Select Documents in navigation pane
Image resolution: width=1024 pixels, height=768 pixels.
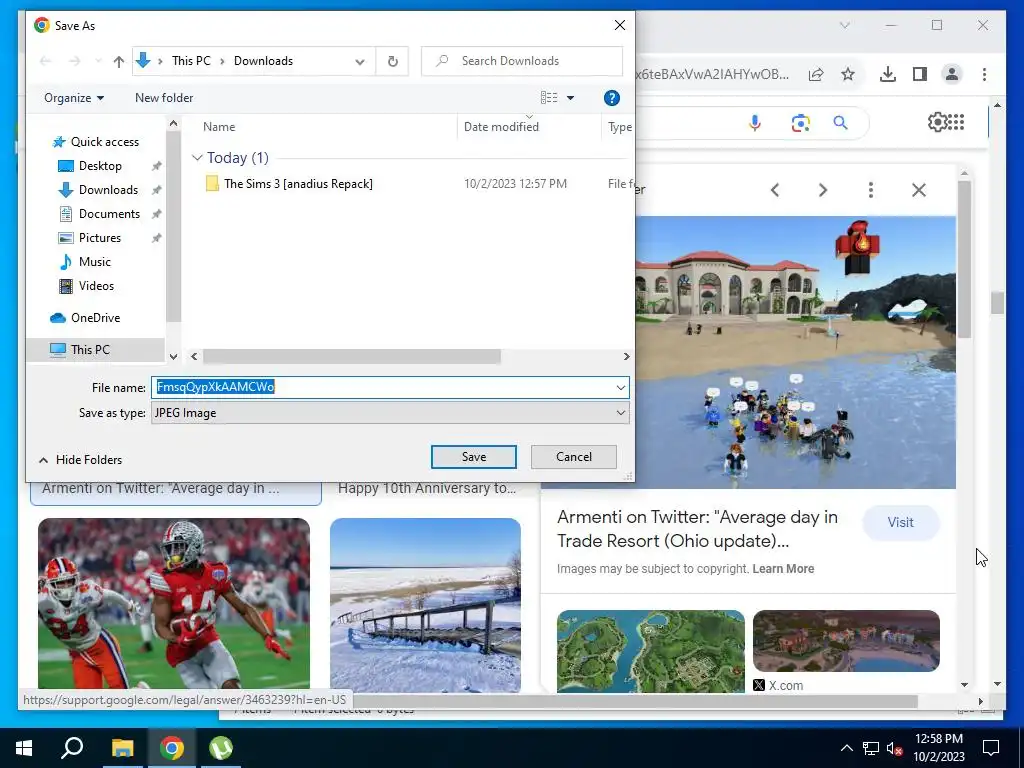pos(99,214)
